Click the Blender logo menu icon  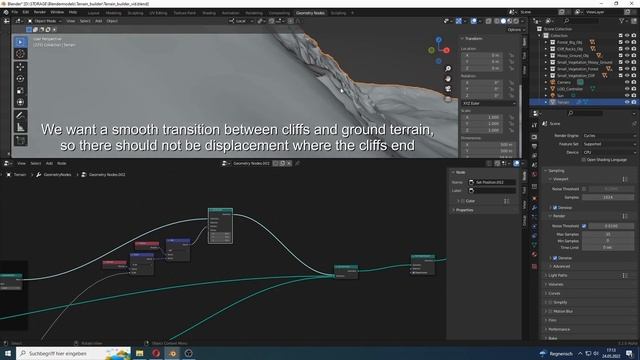(6, 12)
